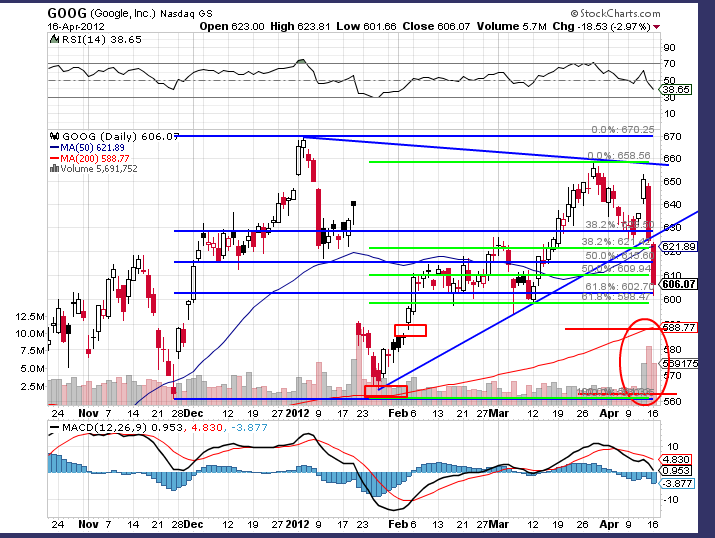
Task: Click the black 0.953 MACD axis tag
Action: (675, 471)
